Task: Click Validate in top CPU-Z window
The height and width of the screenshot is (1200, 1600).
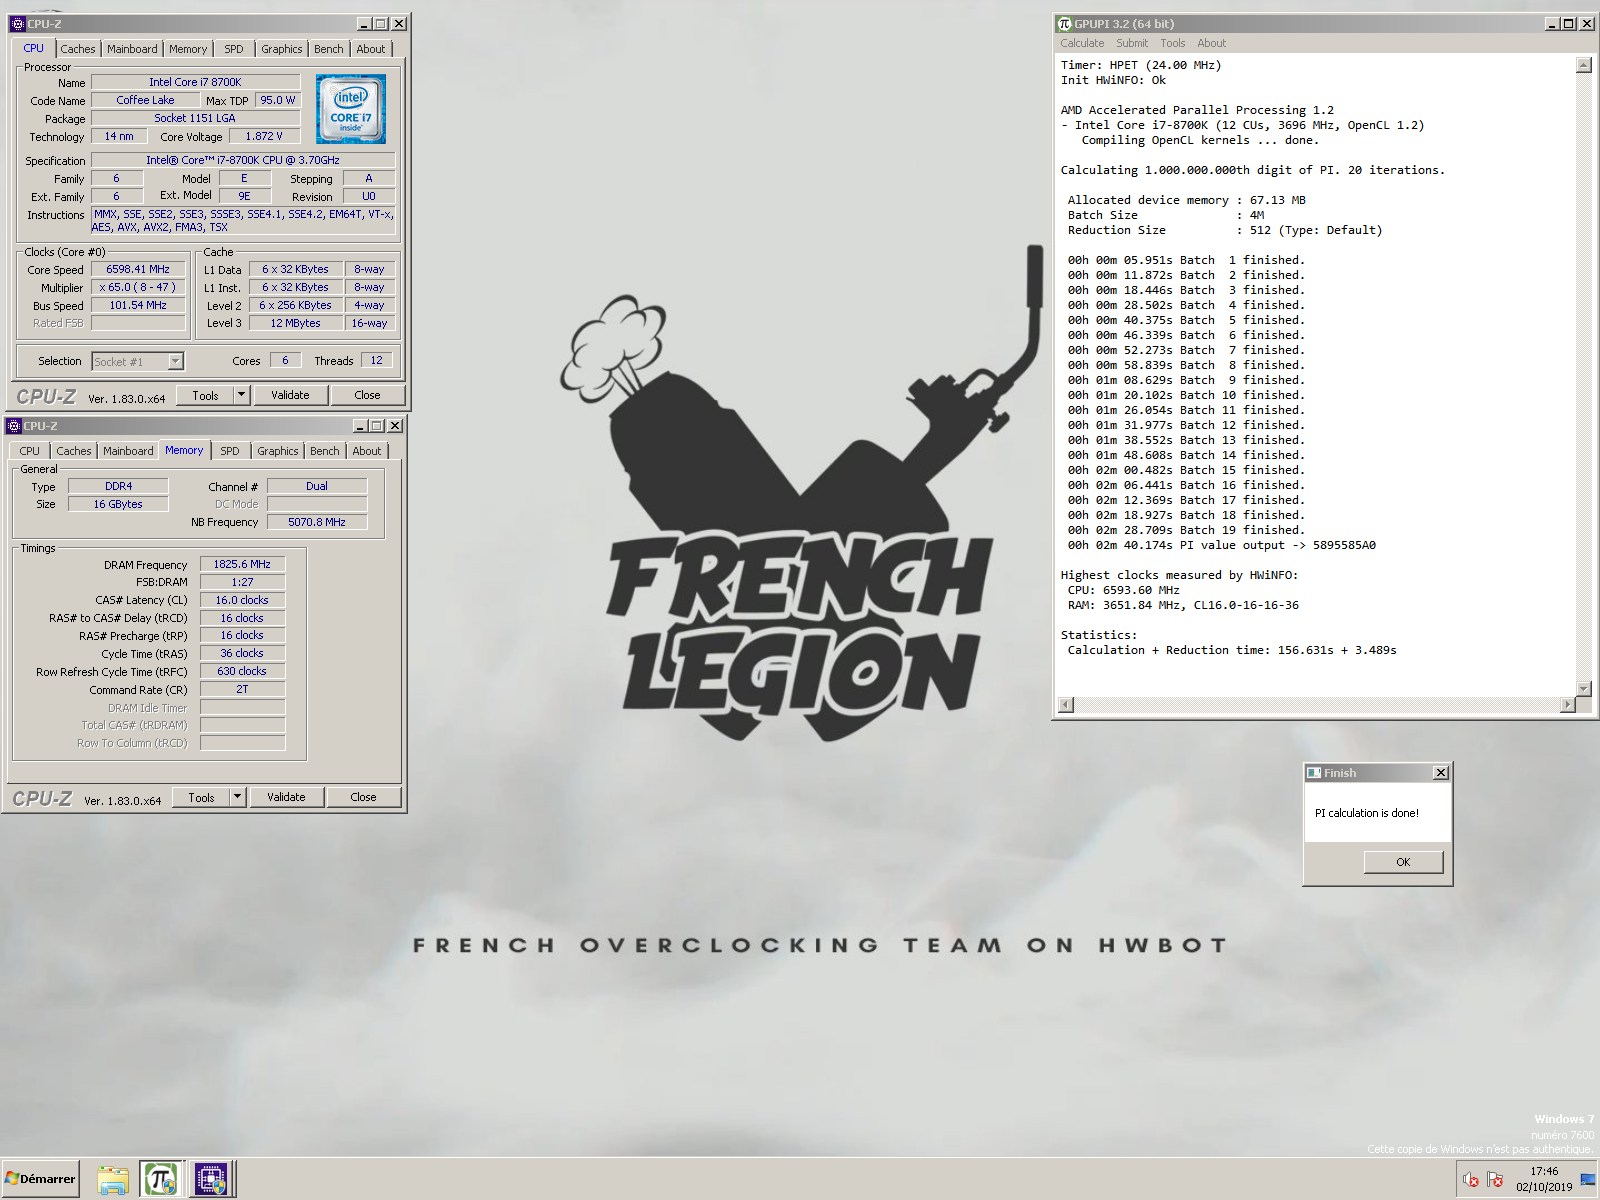Action: pos(290,395)
